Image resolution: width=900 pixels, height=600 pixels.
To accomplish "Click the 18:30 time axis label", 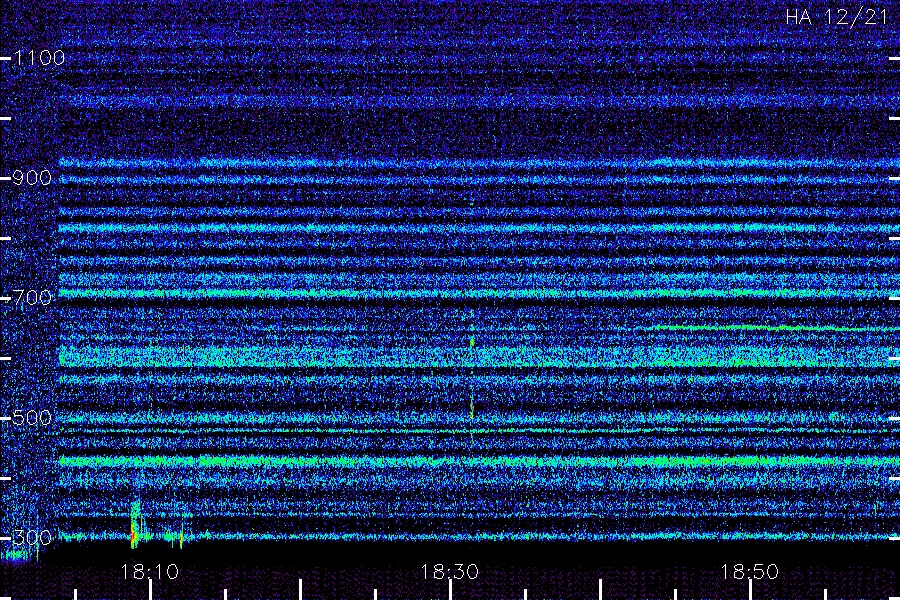I will click(x=449, y=572).
